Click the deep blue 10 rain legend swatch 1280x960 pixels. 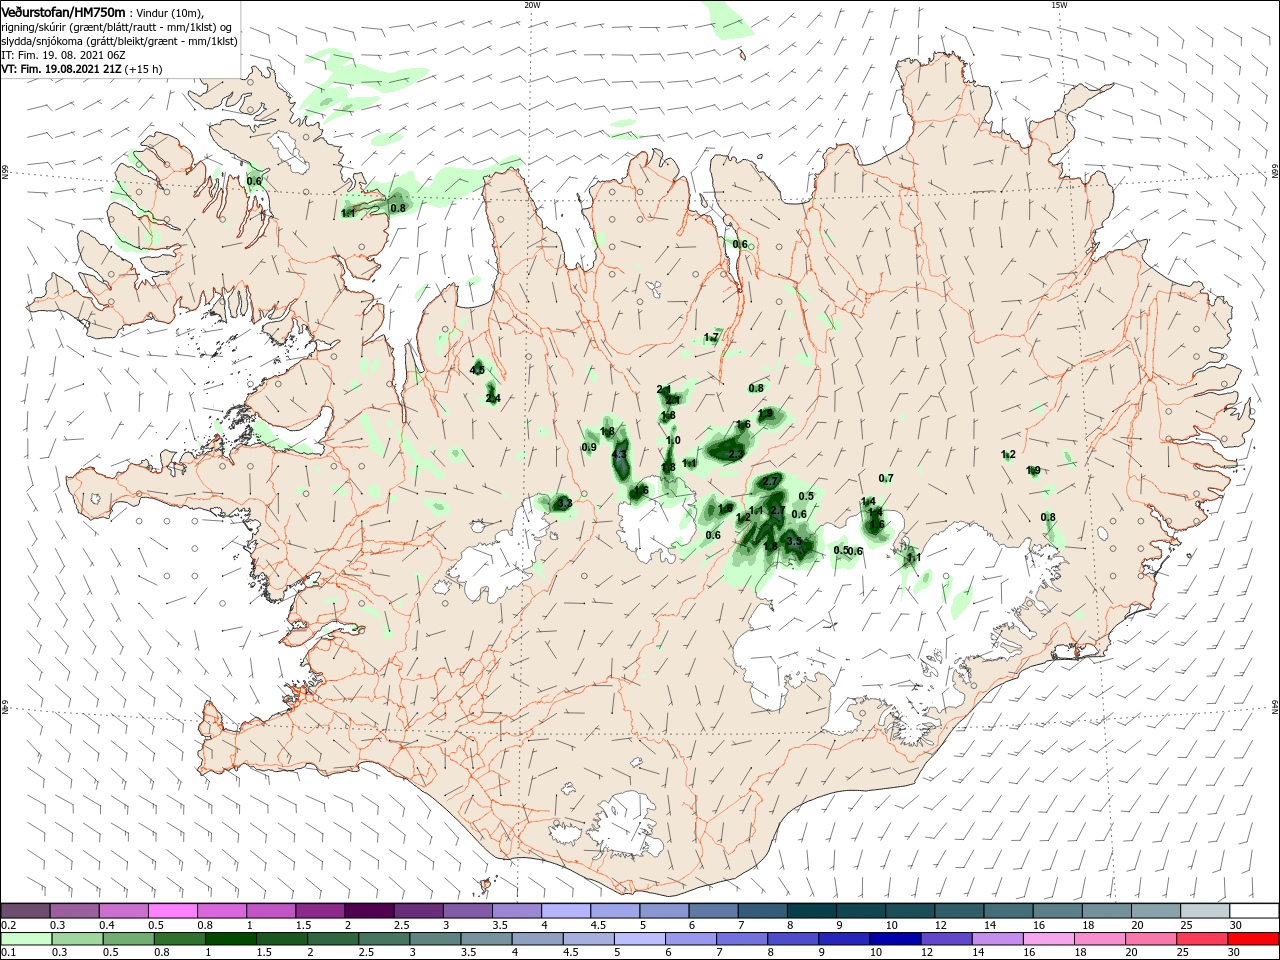[895, 940]
